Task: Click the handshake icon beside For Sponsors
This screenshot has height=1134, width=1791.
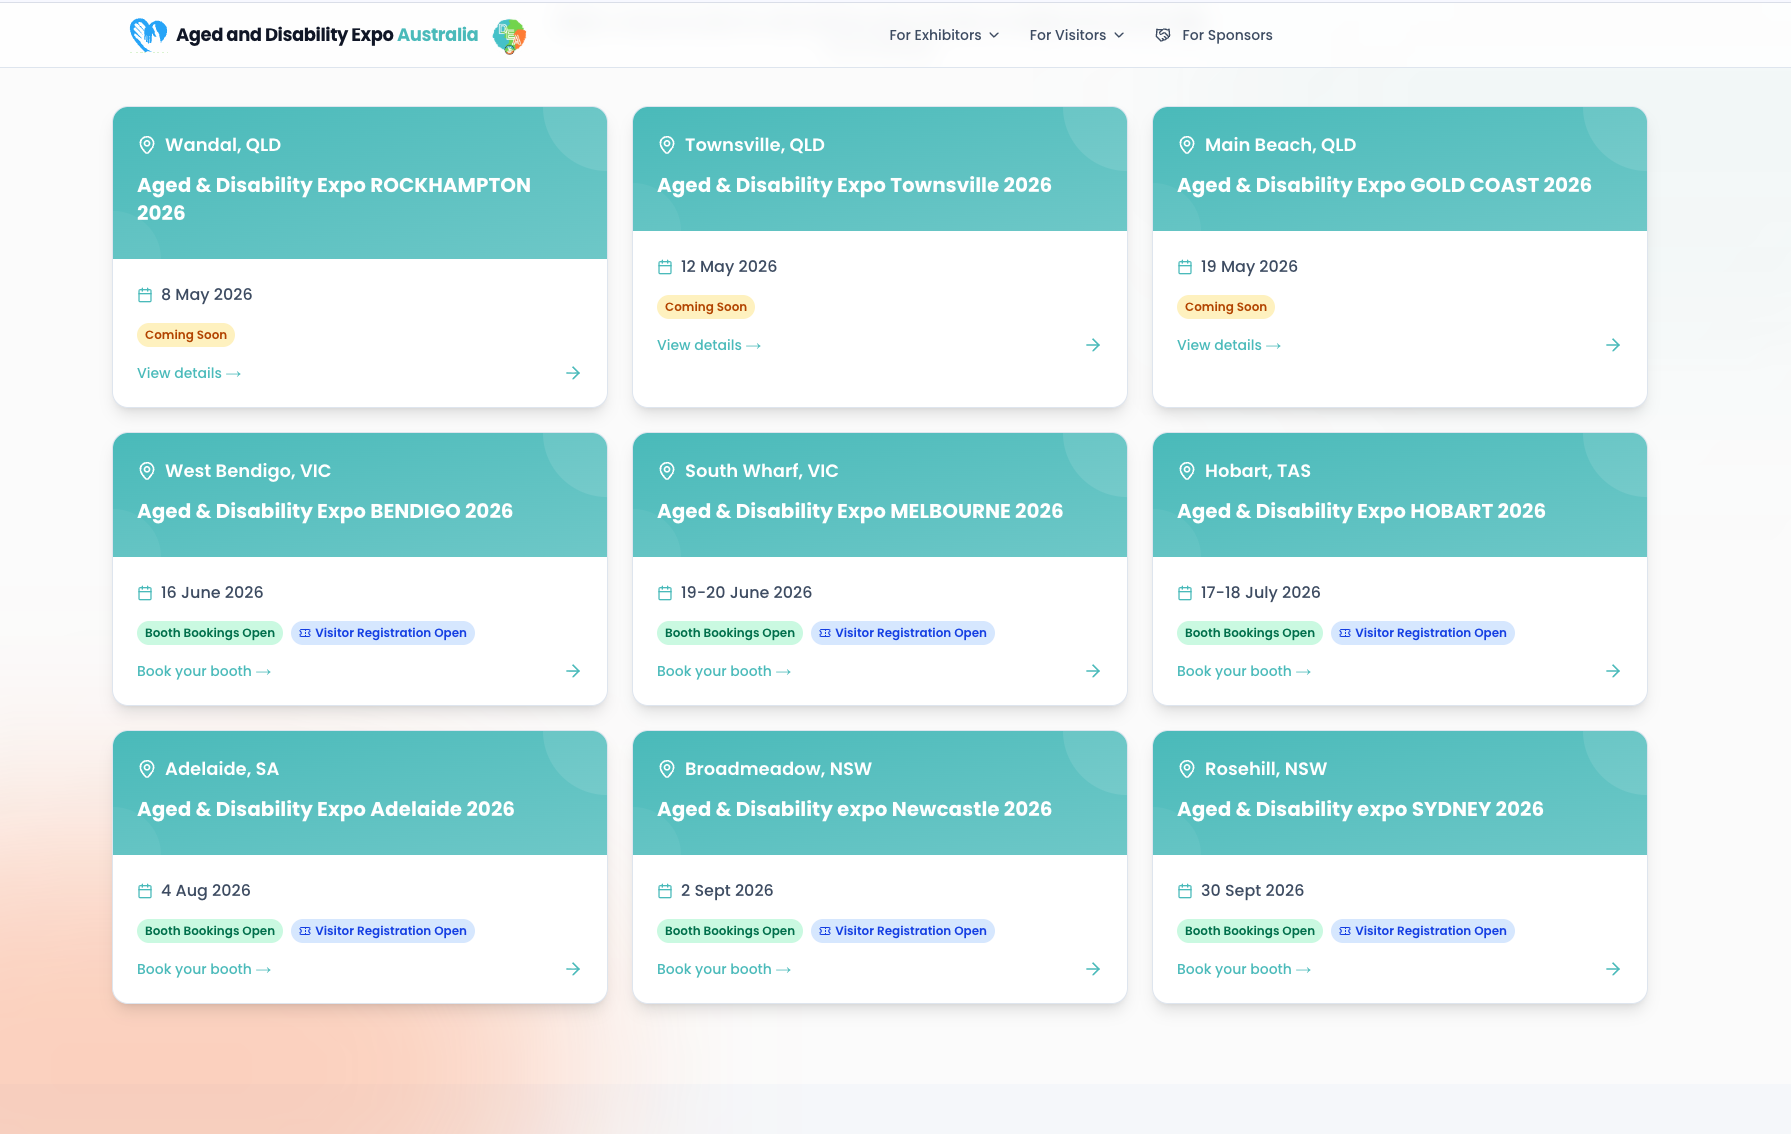Action: pos(1163,35)
